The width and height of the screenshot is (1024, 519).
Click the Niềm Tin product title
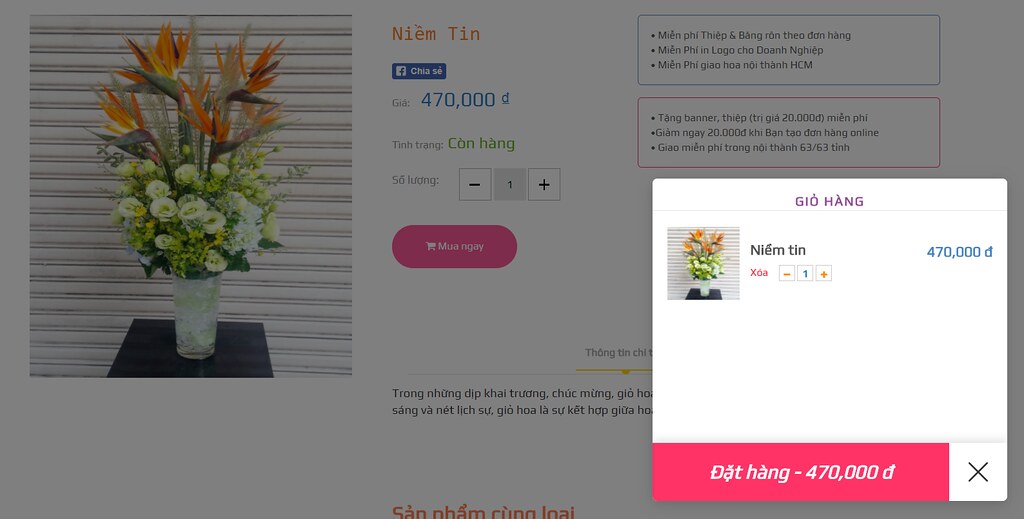[x=436, y=33]
